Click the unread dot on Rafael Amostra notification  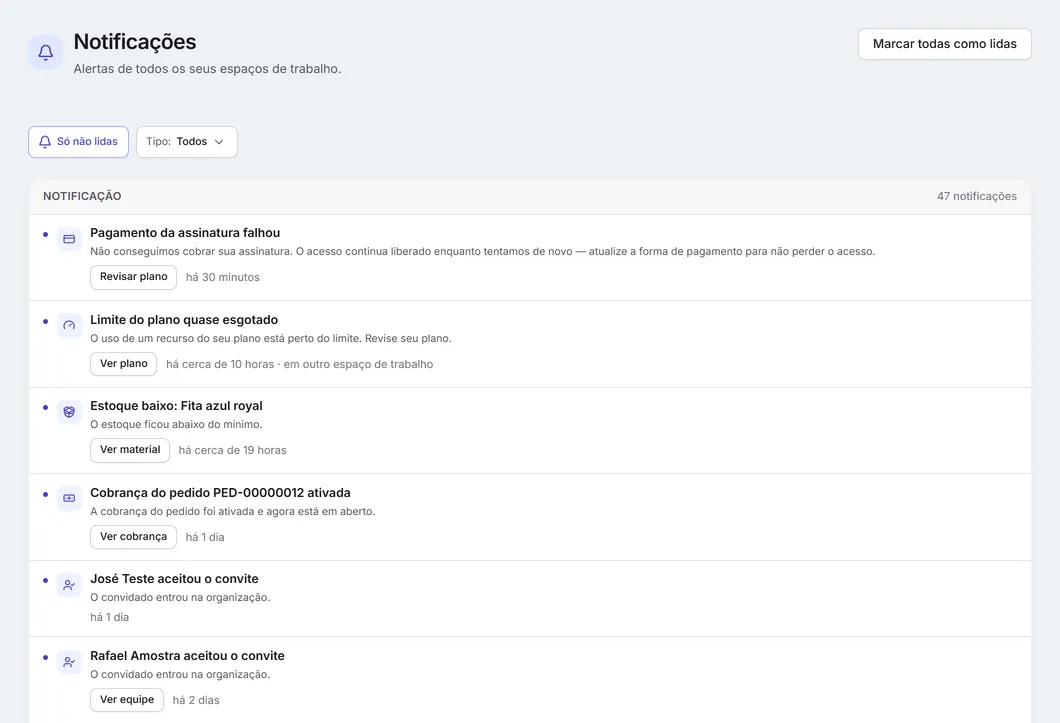(x=45, y=657)
